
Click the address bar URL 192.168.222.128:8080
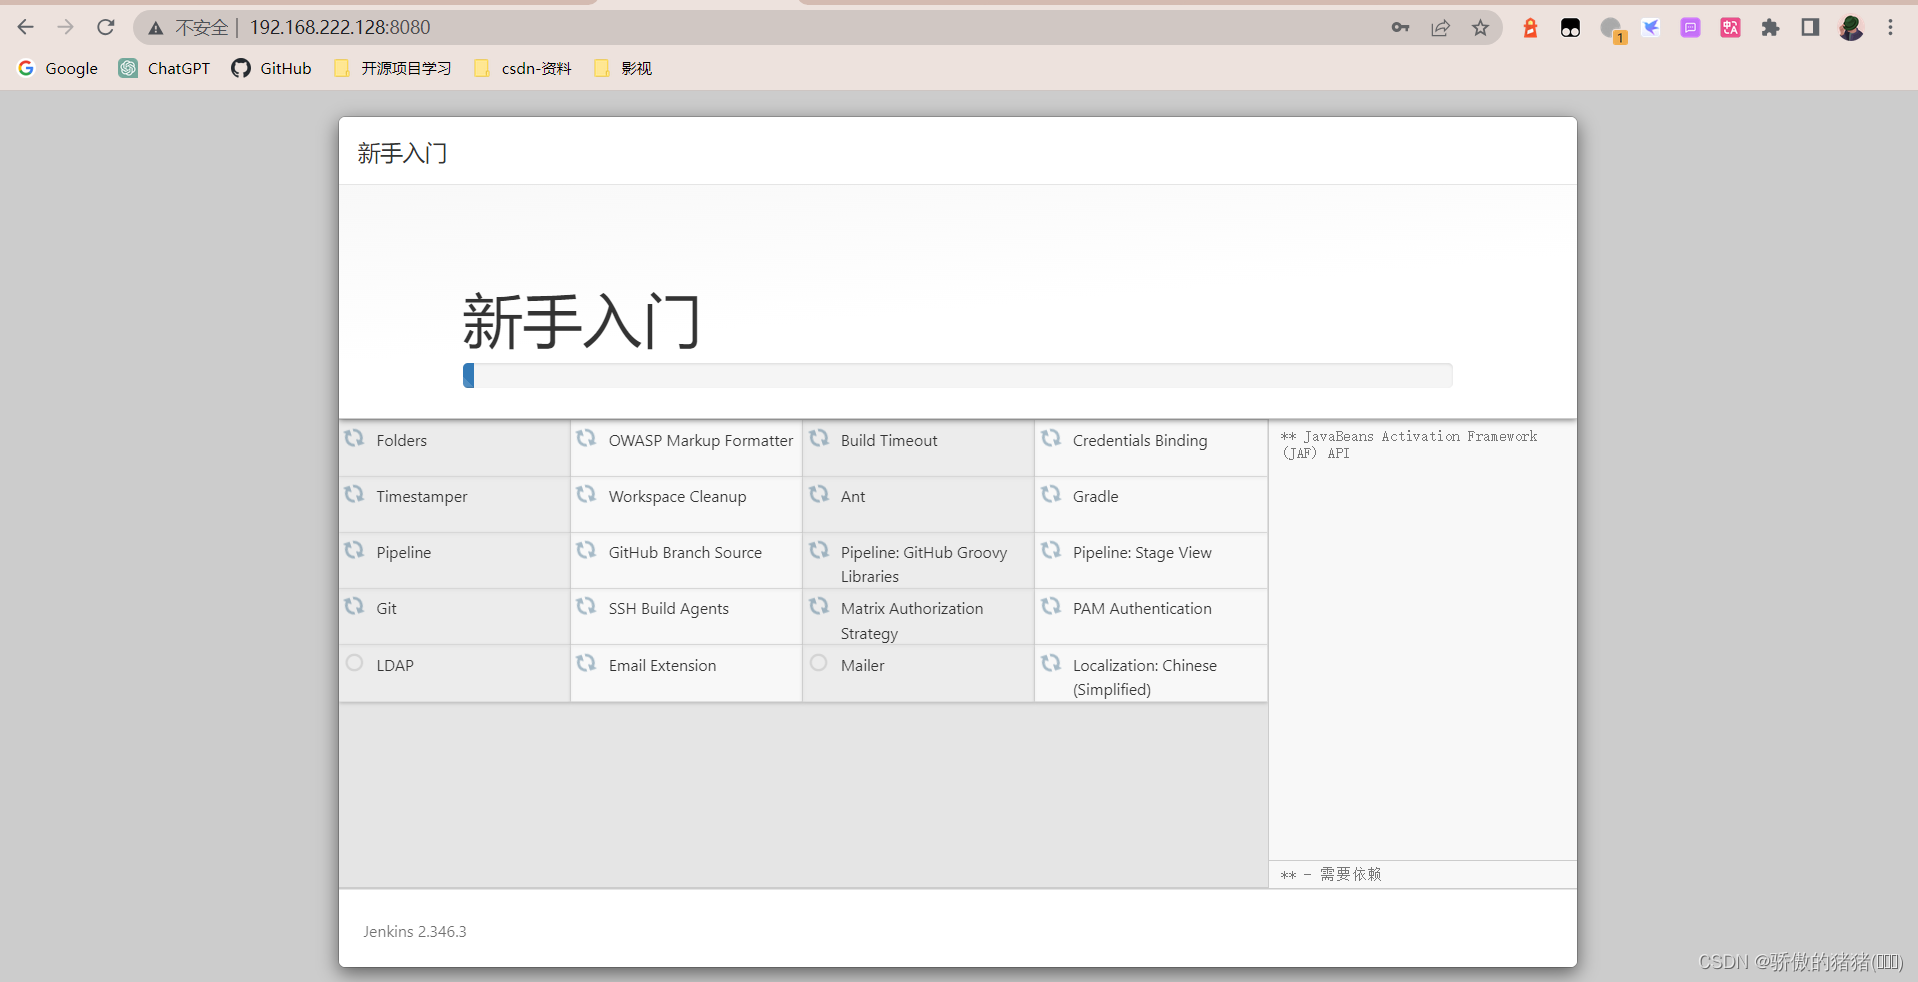(x=340, y=28)
